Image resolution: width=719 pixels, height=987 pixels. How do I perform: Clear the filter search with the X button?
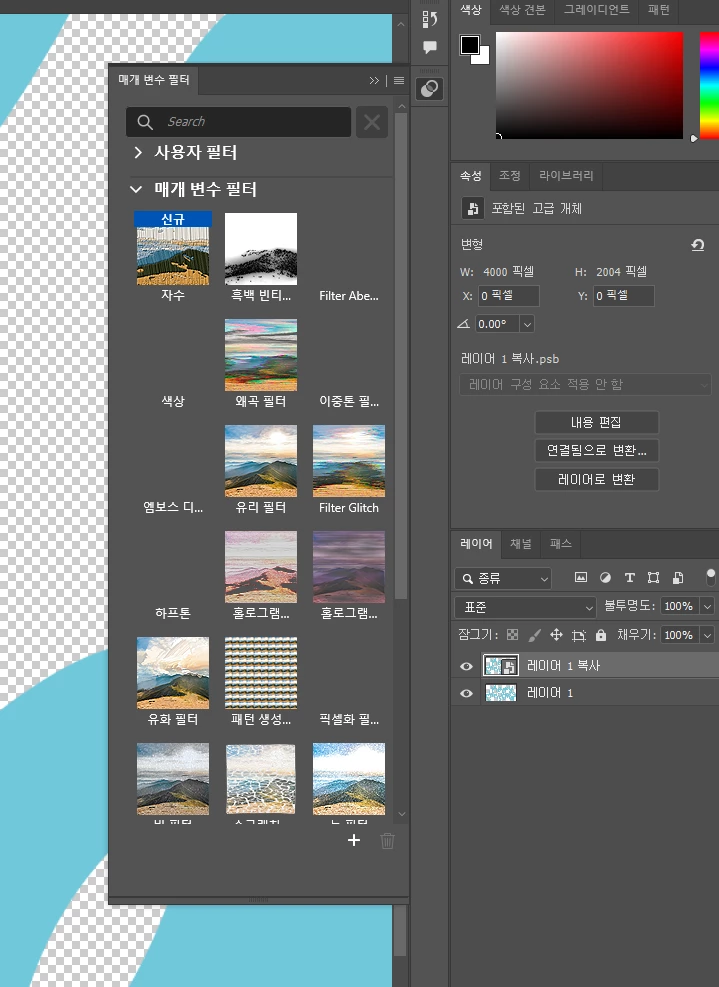[x=371, y=122]
